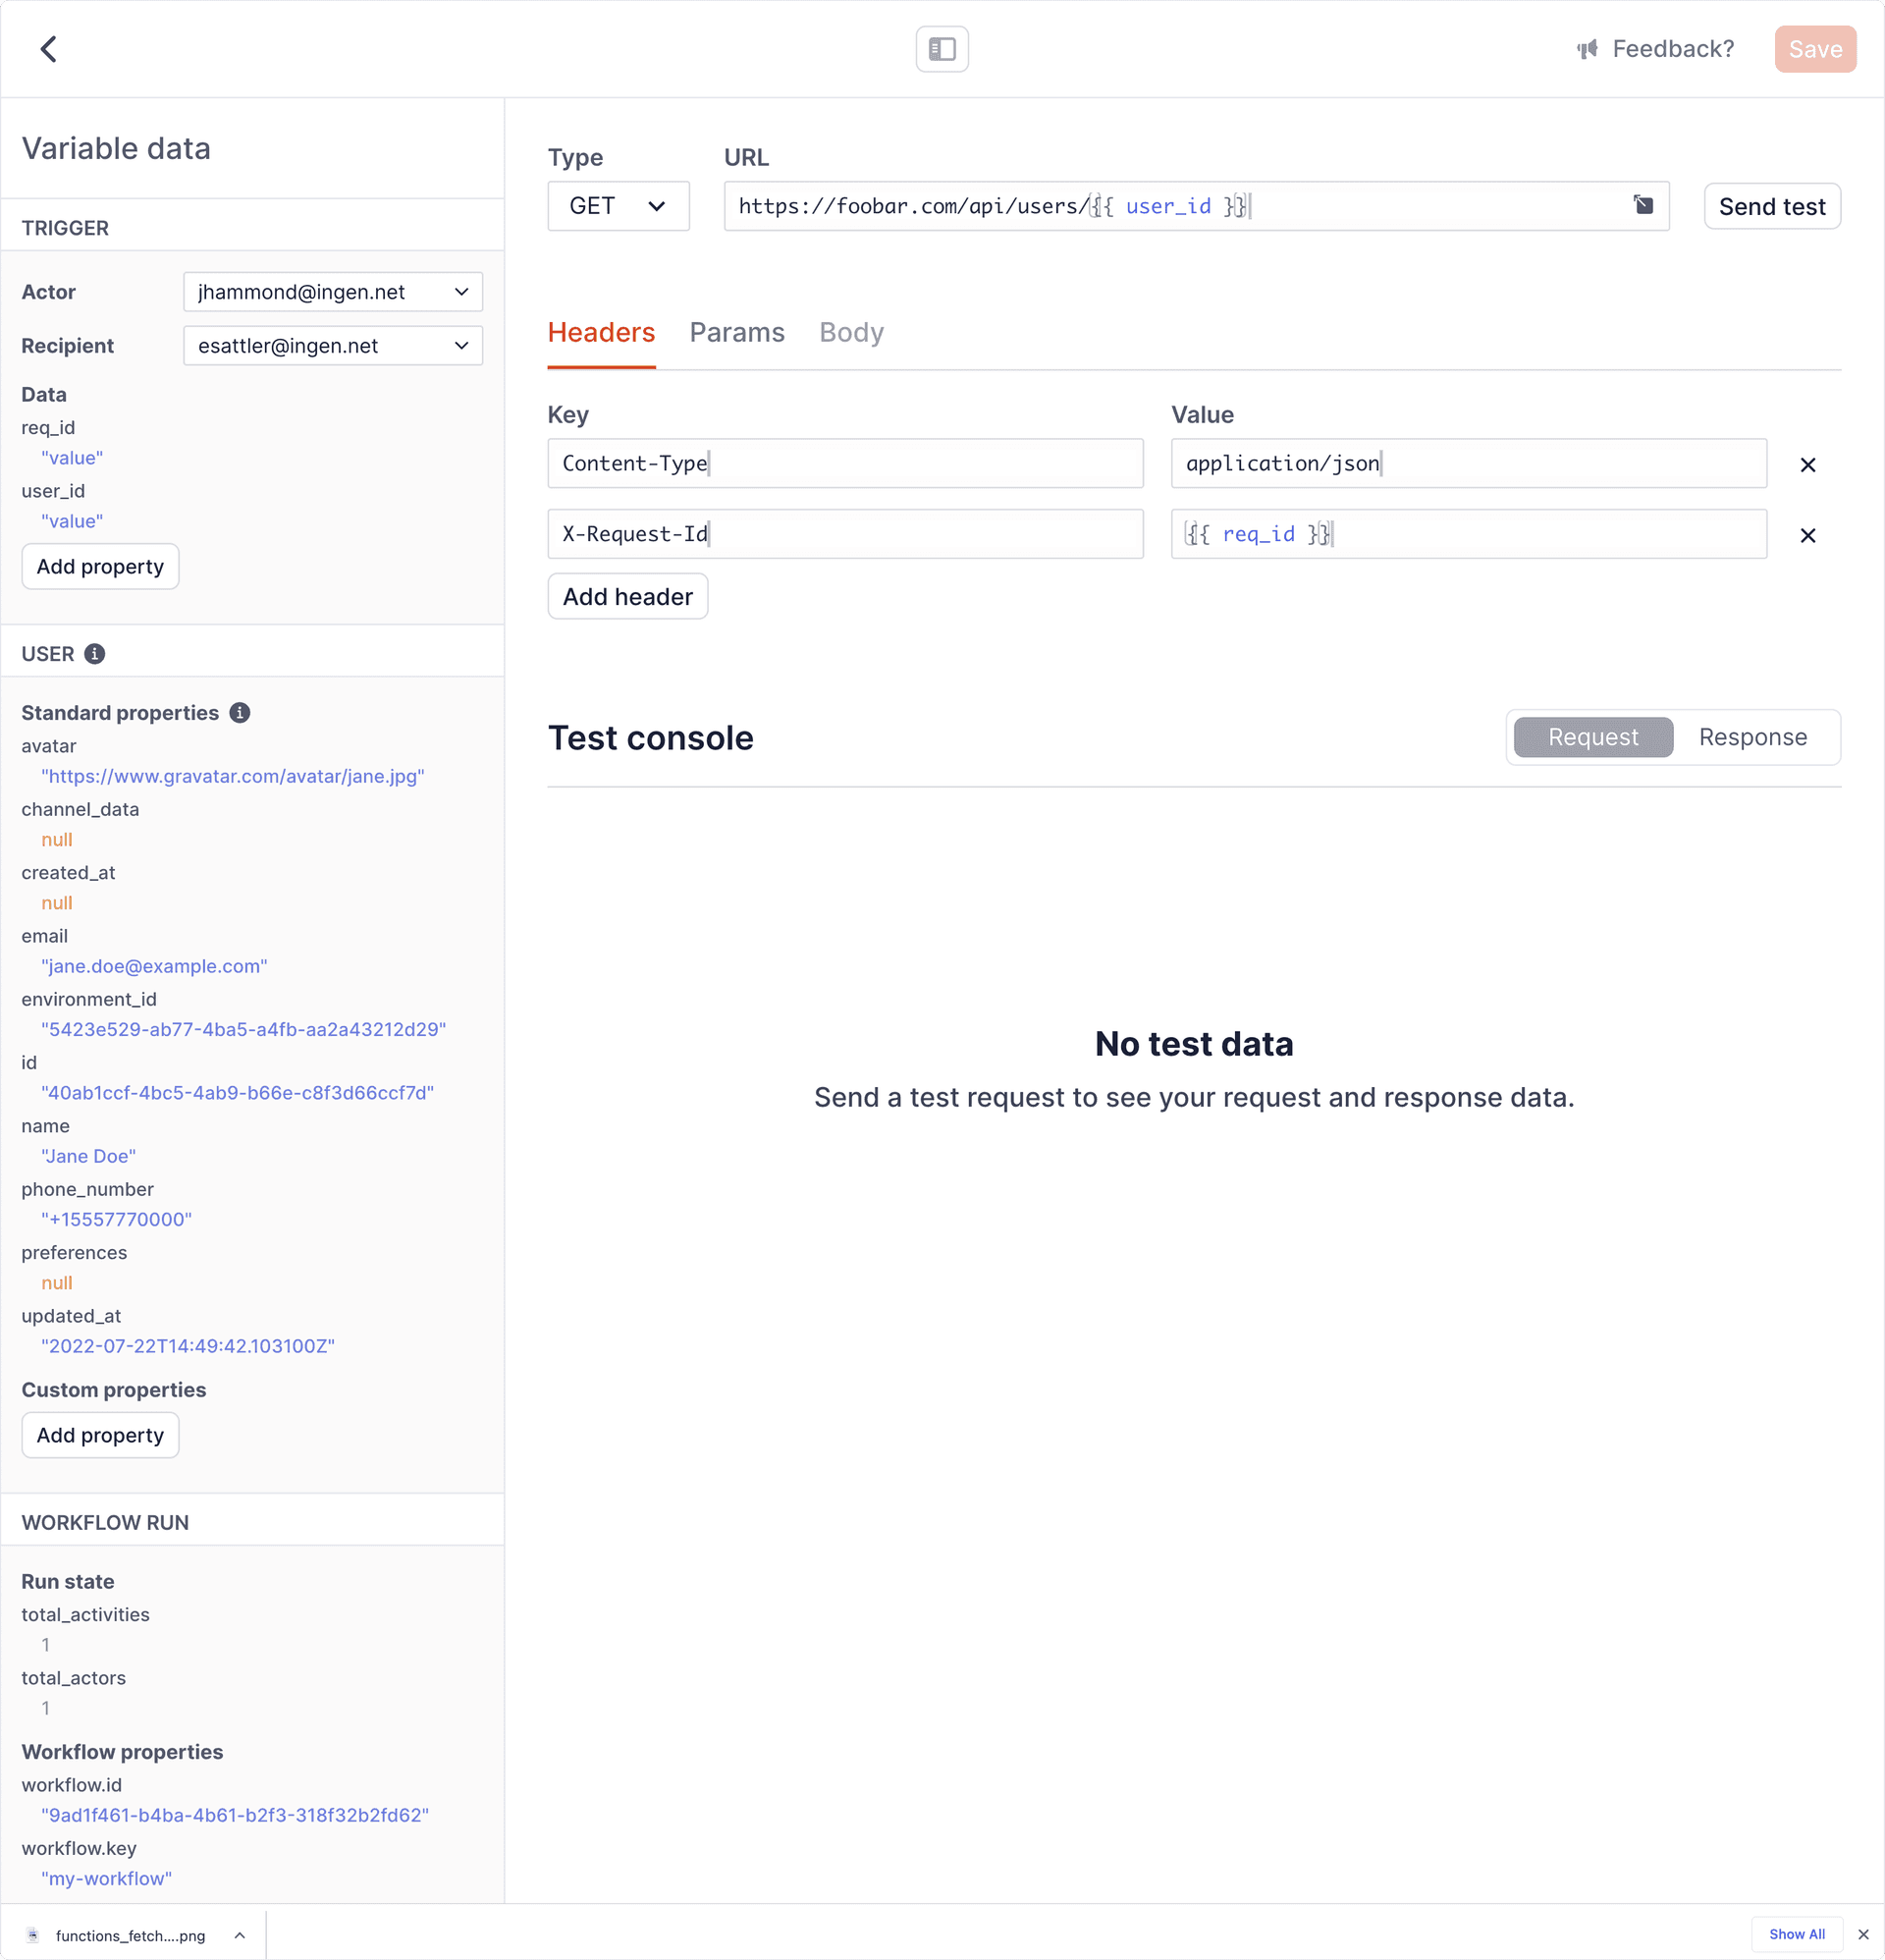This screenshot has height=1960, width=1885.
Task: Click the preferences null value
Action: 57,1283
